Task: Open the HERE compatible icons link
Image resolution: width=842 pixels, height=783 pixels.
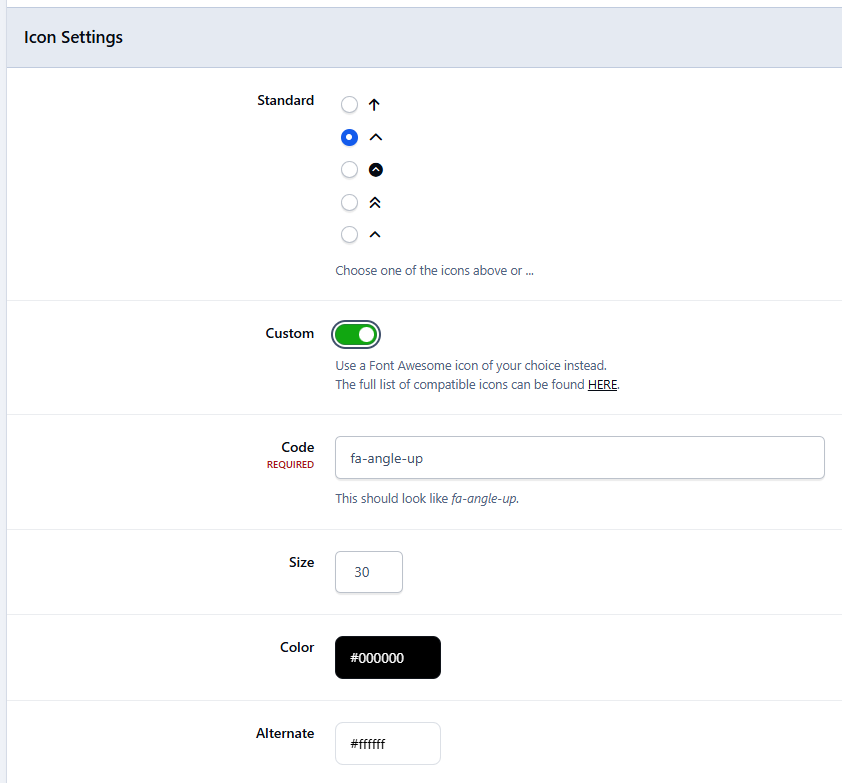Action: 602,385
